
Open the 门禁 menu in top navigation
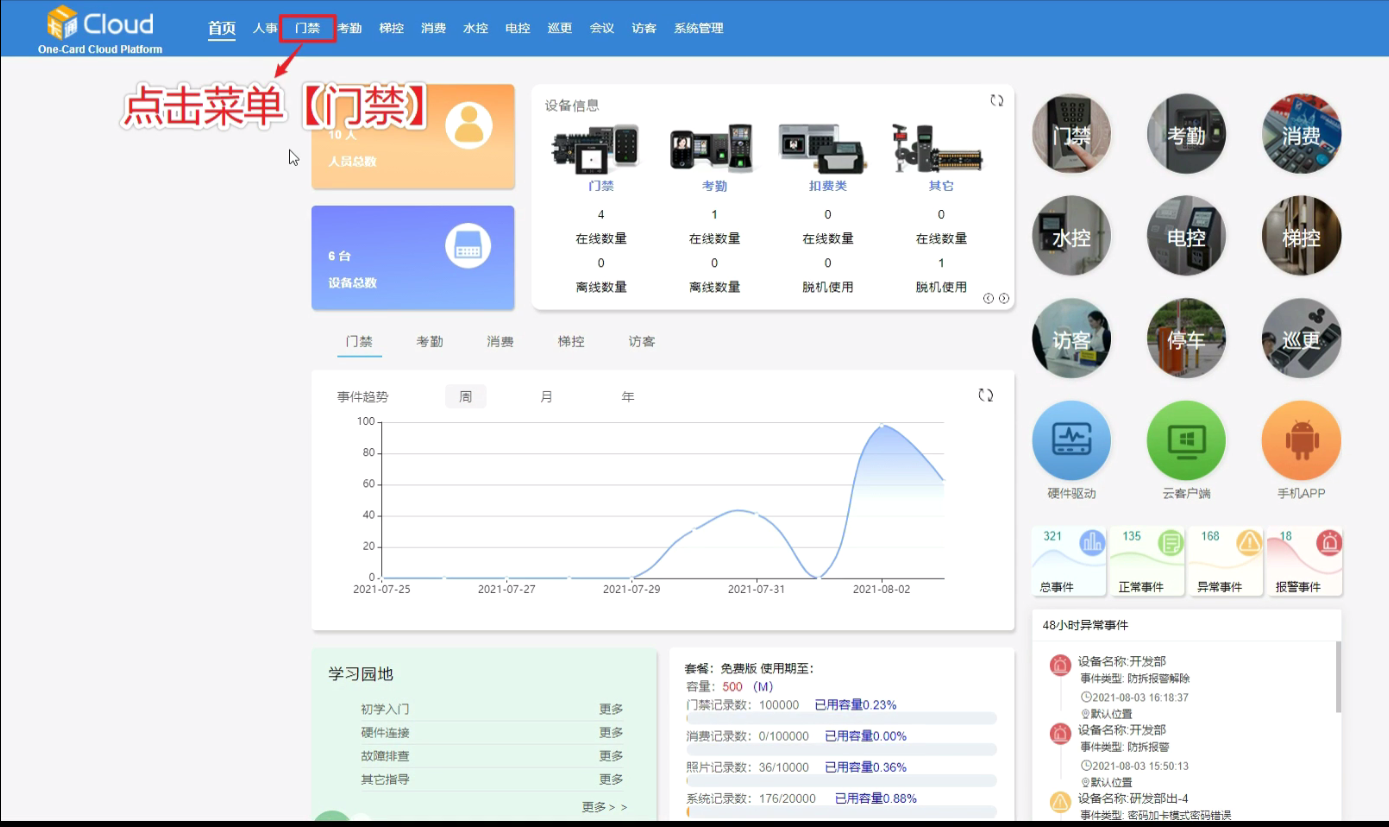coord(307,28)
